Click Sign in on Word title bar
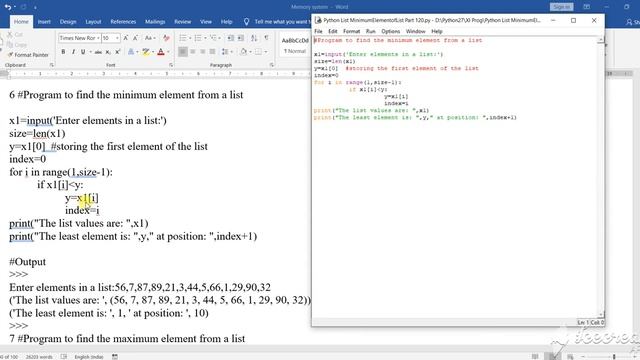Image resolution: width=640 pixels, height=360 pixels. tap(561, 7)
